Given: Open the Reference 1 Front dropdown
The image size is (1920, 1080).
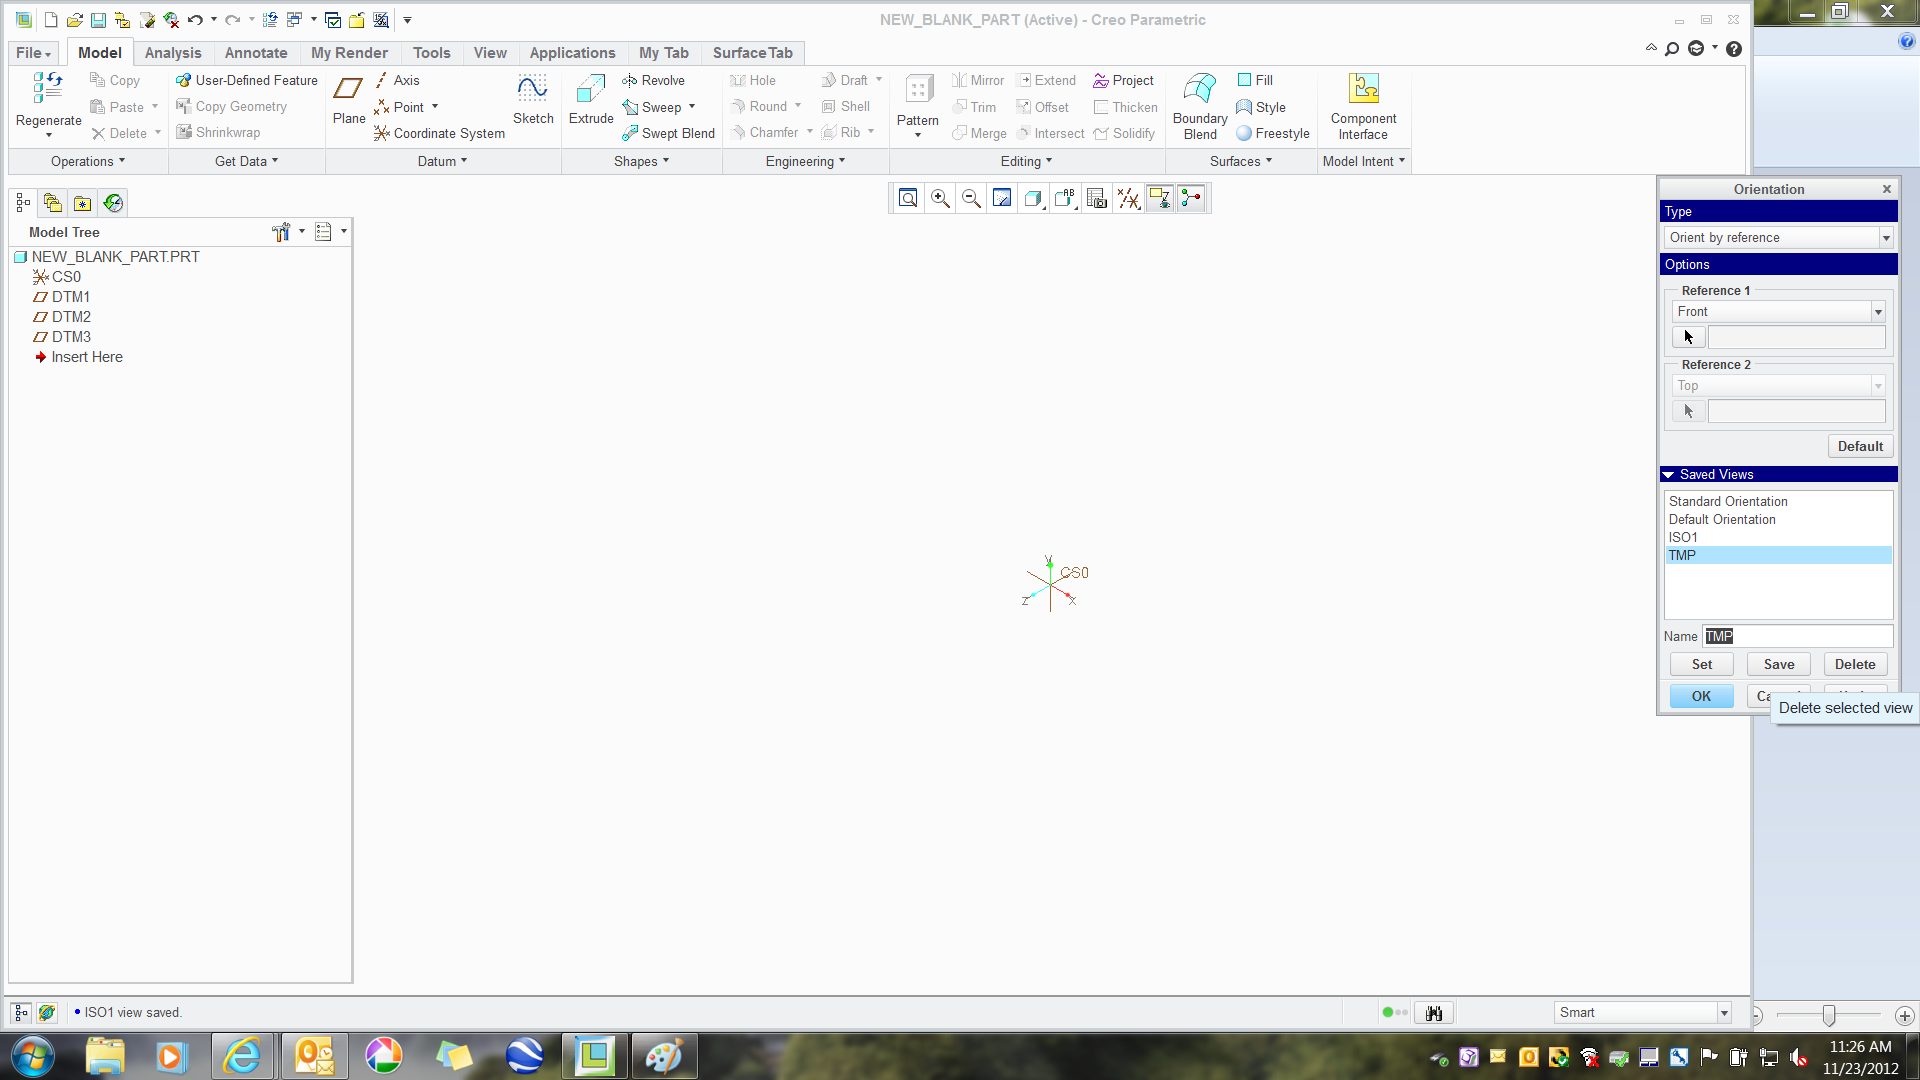Looking at the screenshot, I should point(1779,312).
